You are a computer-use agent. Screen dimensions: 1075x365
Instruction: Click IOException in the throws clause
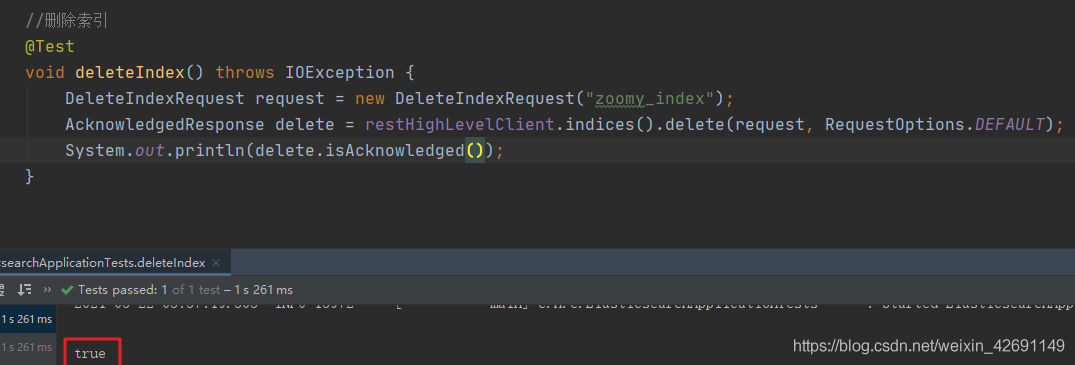[x=339, y=72]
